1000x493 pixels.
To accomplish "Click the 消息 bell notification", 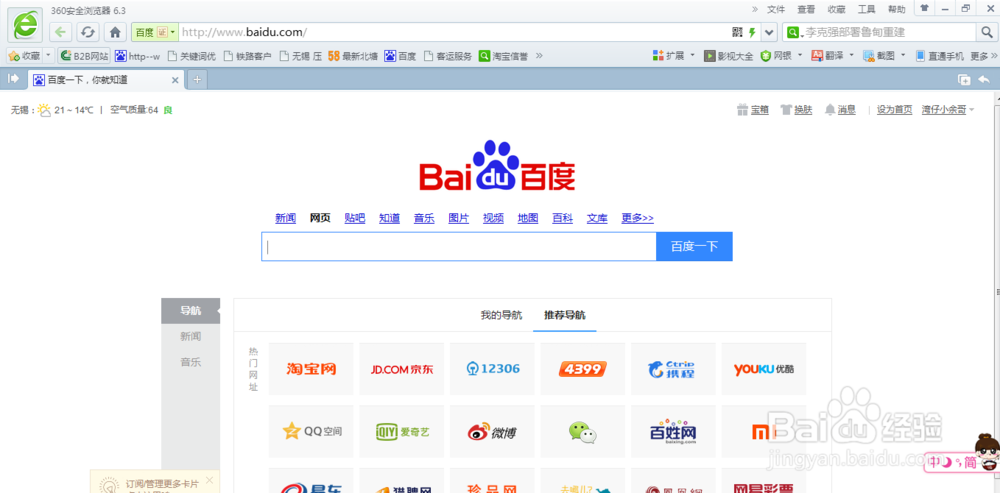I will tap(839, 110).
